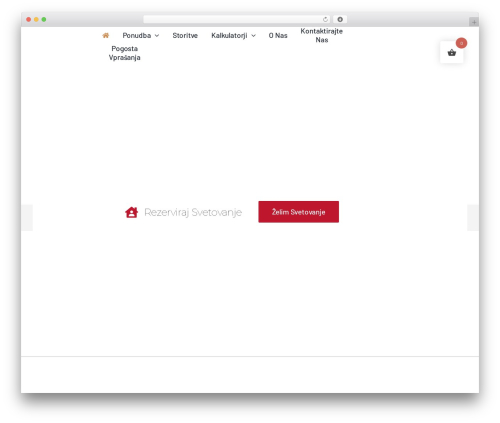Maximize the browser window with the green button
500x423 pixels.
click(44, 19)
